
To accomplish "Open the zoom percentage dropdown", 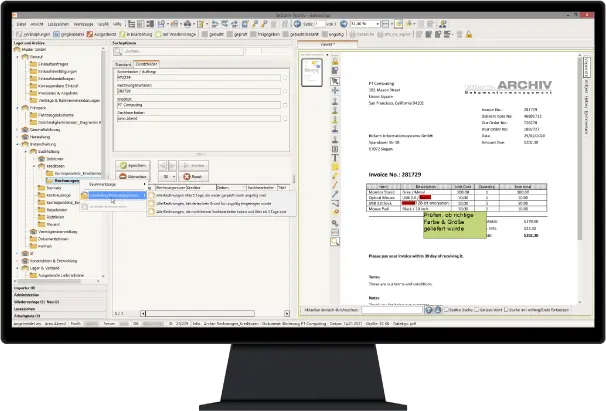I will tap(377, 24).
